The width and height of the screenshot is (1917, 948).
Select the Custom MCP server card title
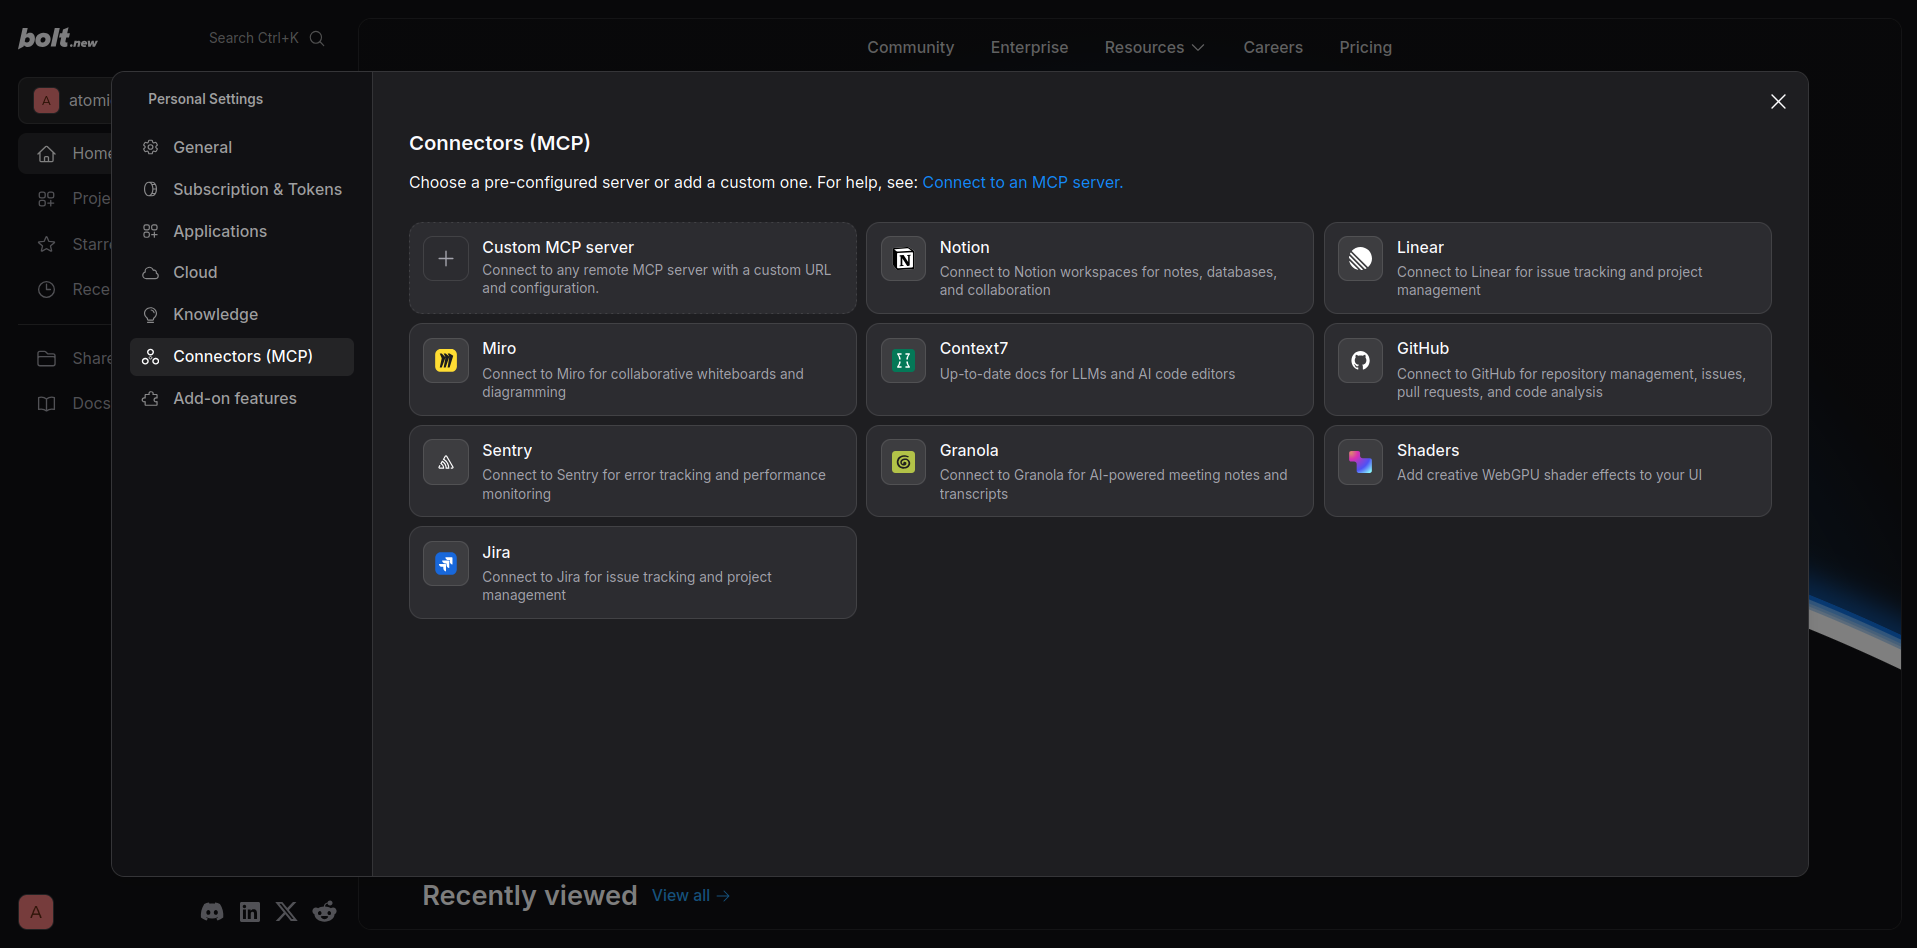pyautogui.click(x=558, y=247)
